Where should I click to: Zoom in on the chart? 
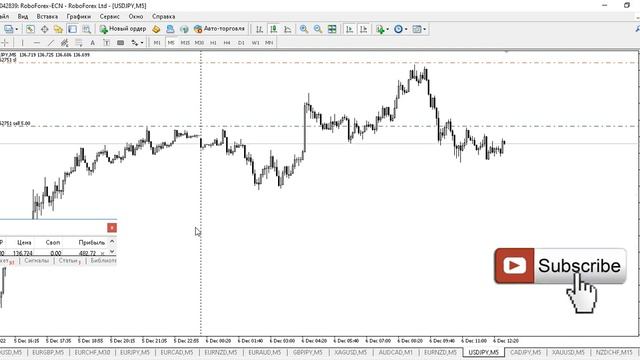coord(304,29)
